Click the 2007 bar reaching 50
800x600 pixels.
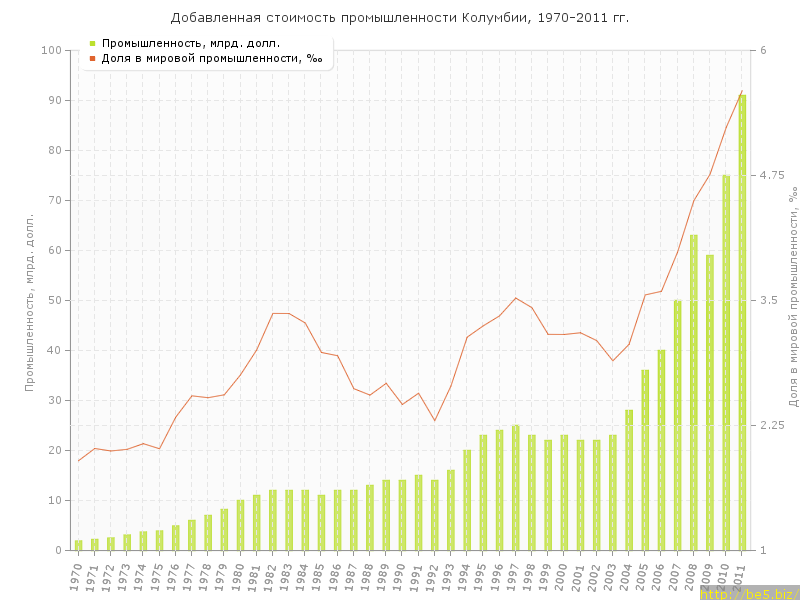tap(677, 425)
